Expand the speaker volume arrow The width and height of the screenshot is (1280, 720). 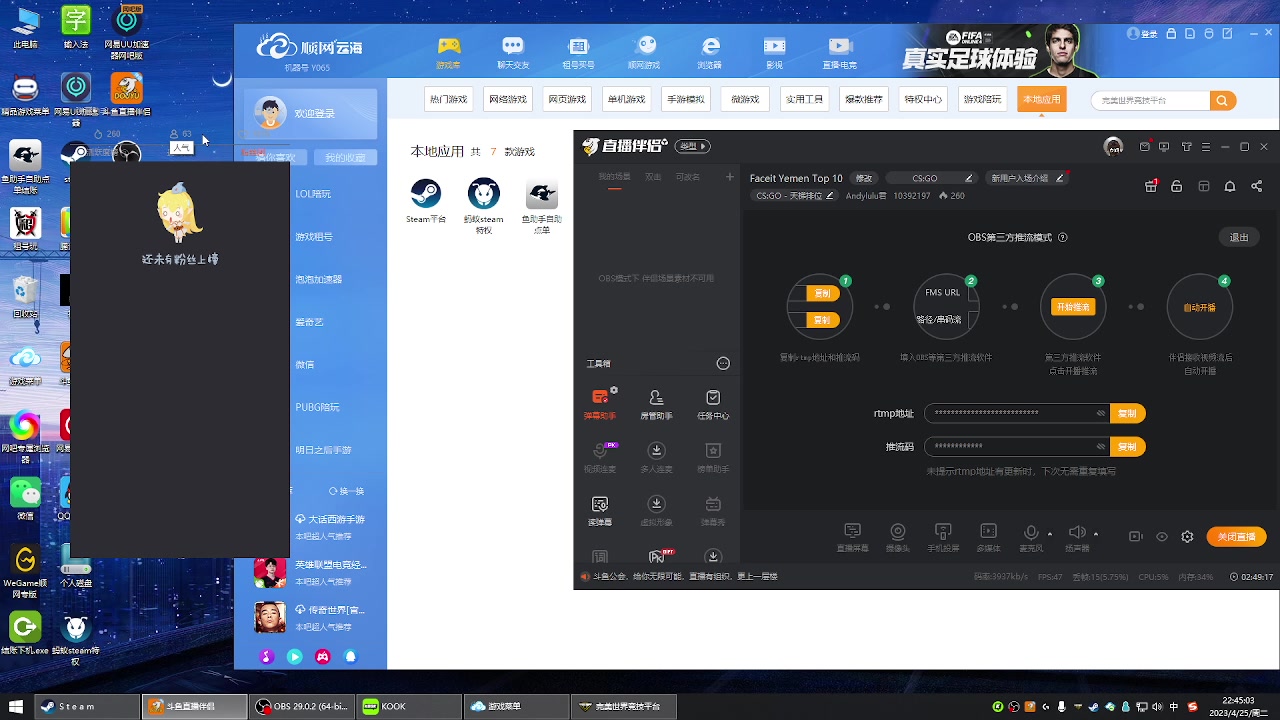pos(1096,533)
